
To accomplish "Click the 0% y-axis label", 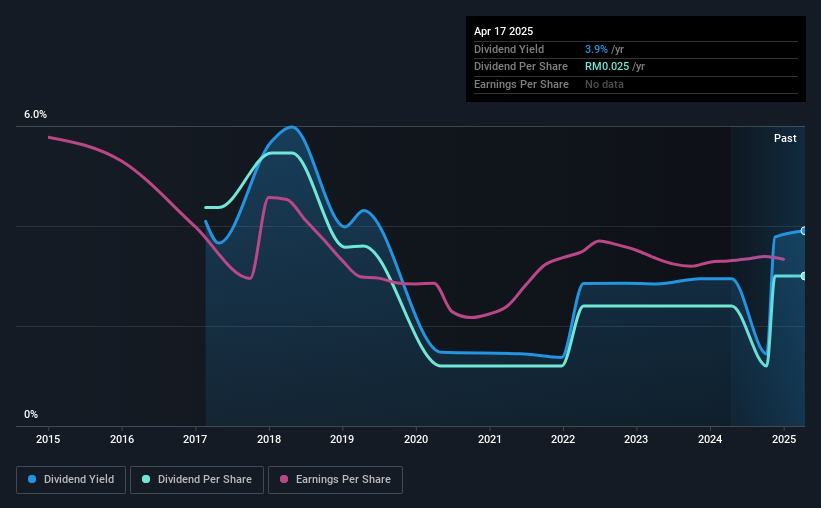I will (x=31, y=414).
